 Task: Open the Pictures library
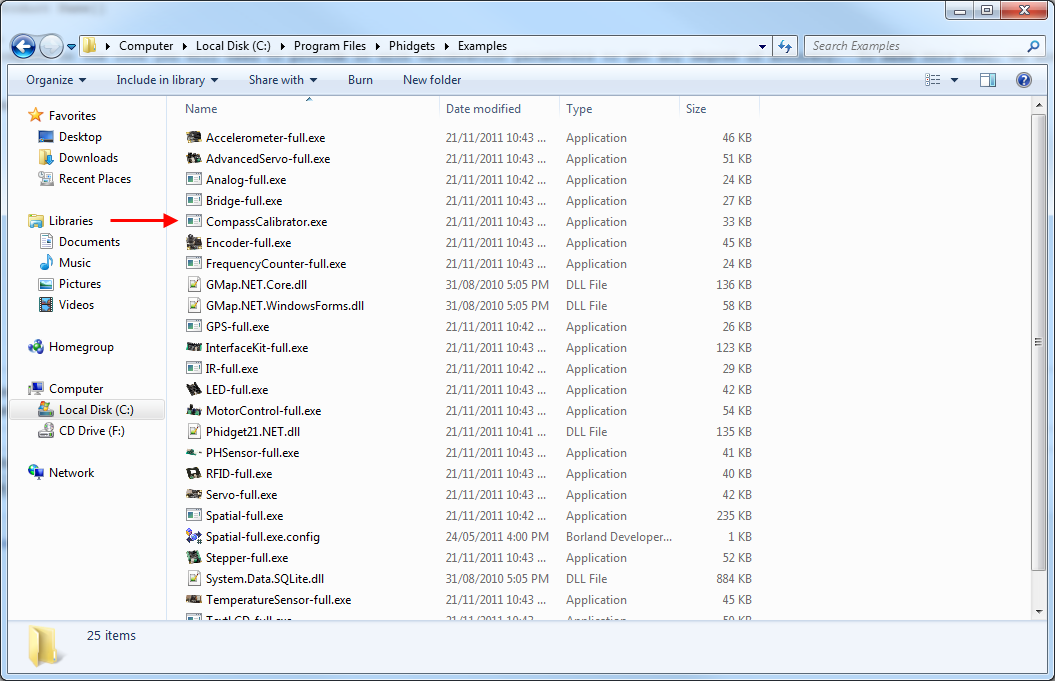[79, 284]
